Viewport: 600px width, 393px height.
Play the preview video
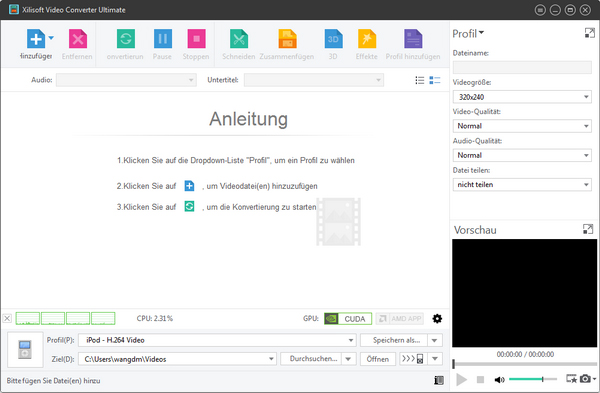(x=462, y=380)
